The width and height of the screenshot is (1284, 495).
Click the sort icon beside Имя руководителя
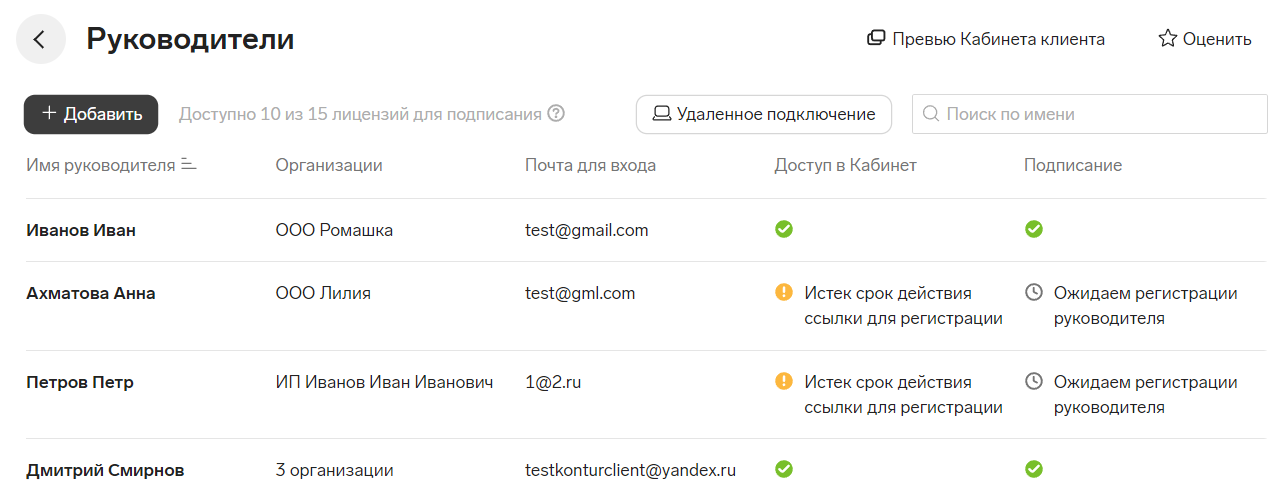pyautogui.click(x=189, y=164)
